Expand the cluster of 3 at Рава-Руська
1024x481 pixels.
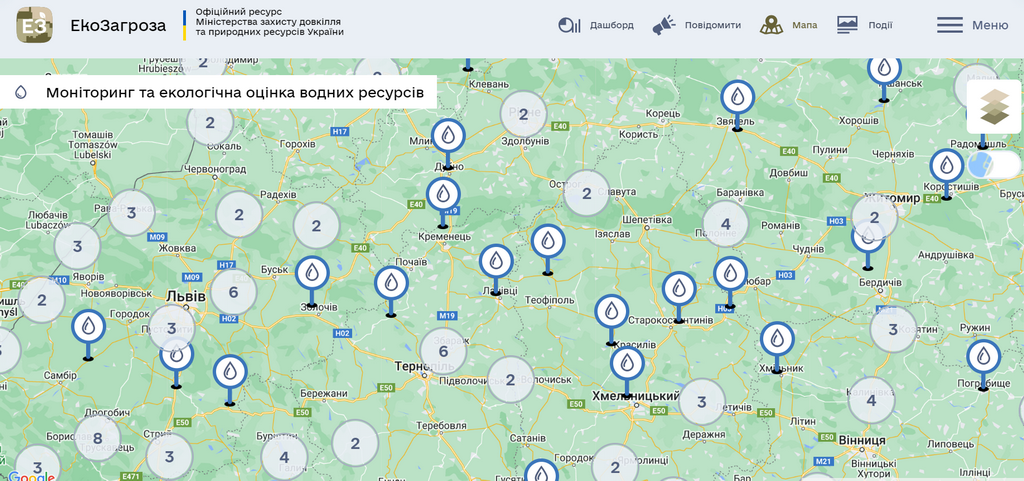click(131, 213)
